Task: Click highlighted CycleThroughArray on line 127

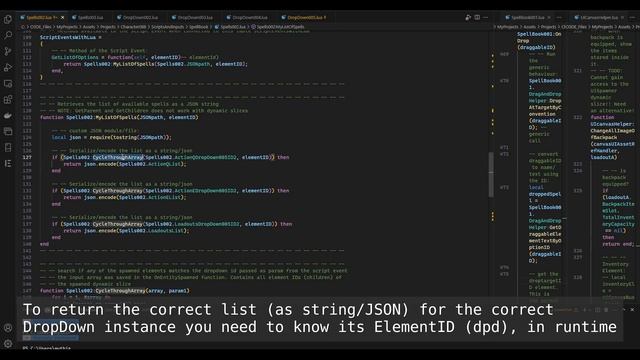Action: pyautogui.click(x=118, y=157)
